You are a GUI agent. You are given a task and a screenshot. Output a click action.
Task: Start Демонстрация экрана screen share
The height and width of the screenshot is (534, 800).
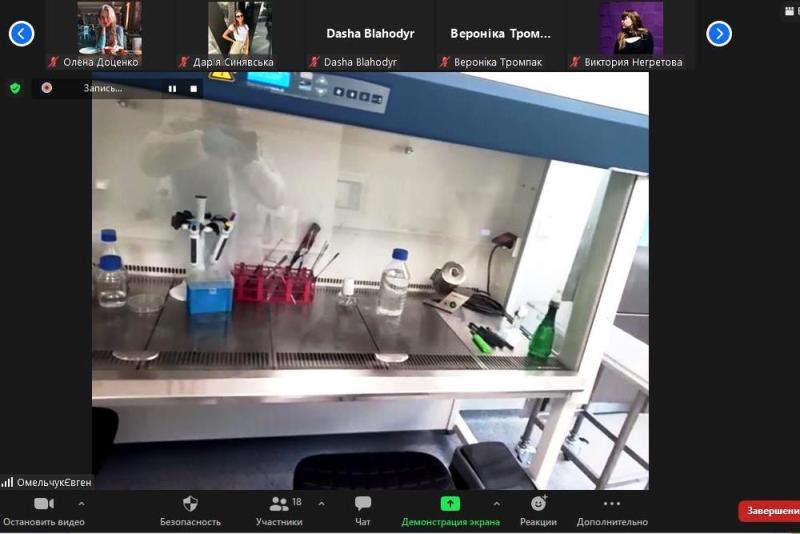coord(451,512)
